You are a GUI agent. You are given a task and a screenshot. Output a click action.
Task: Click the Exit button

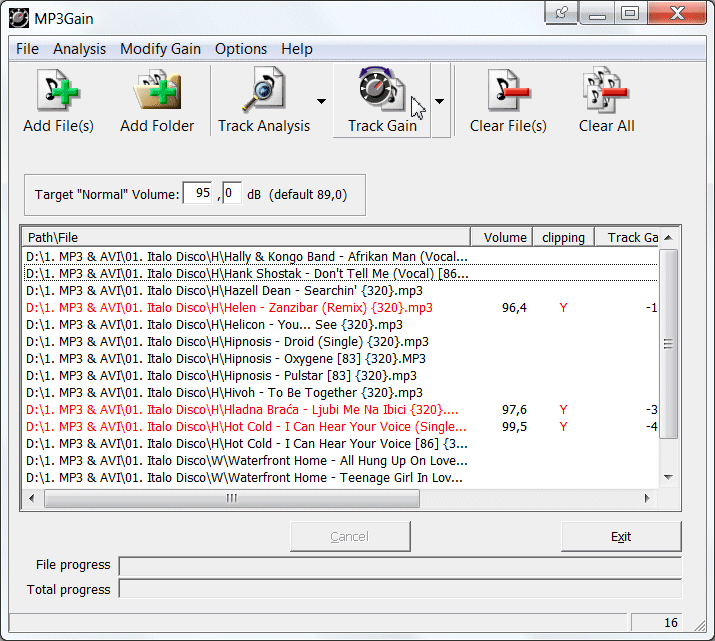tap(621, 537)
